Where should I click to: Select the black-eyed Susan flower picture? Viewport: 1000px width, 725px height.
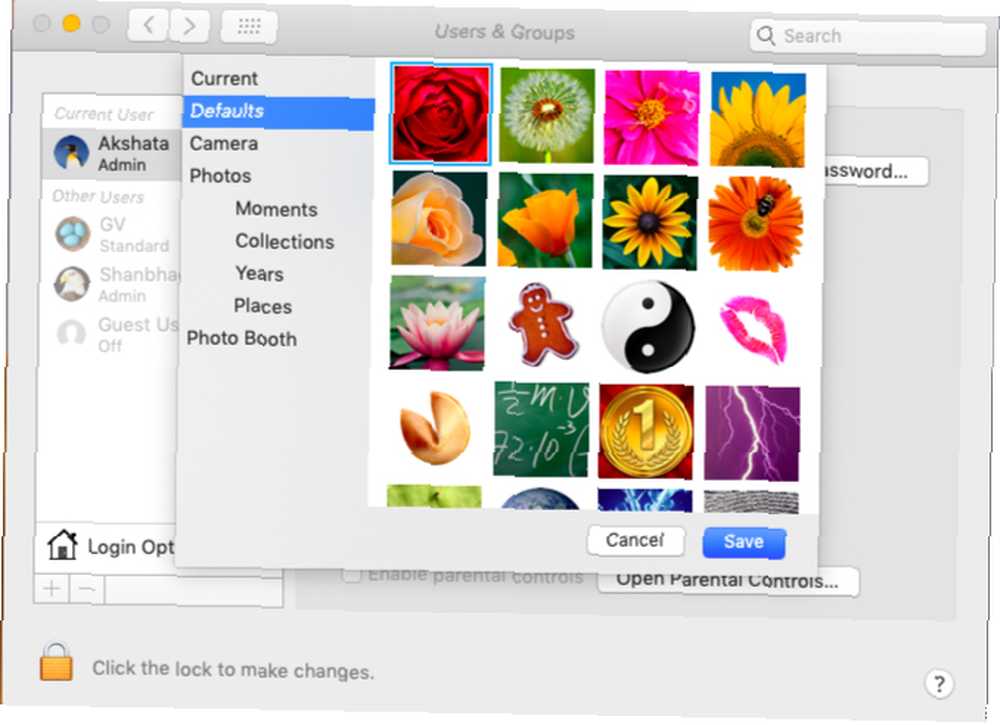pos(650,222)
